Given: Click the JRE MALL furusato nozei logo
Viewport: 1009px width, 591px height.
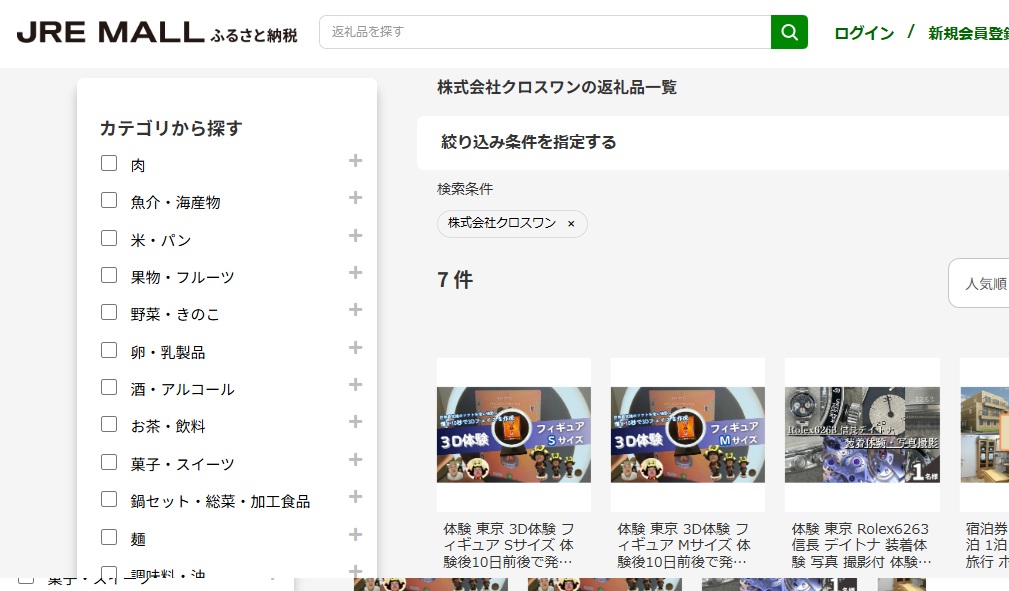Looking at the screenshot, I should click(x=157, y=33).
